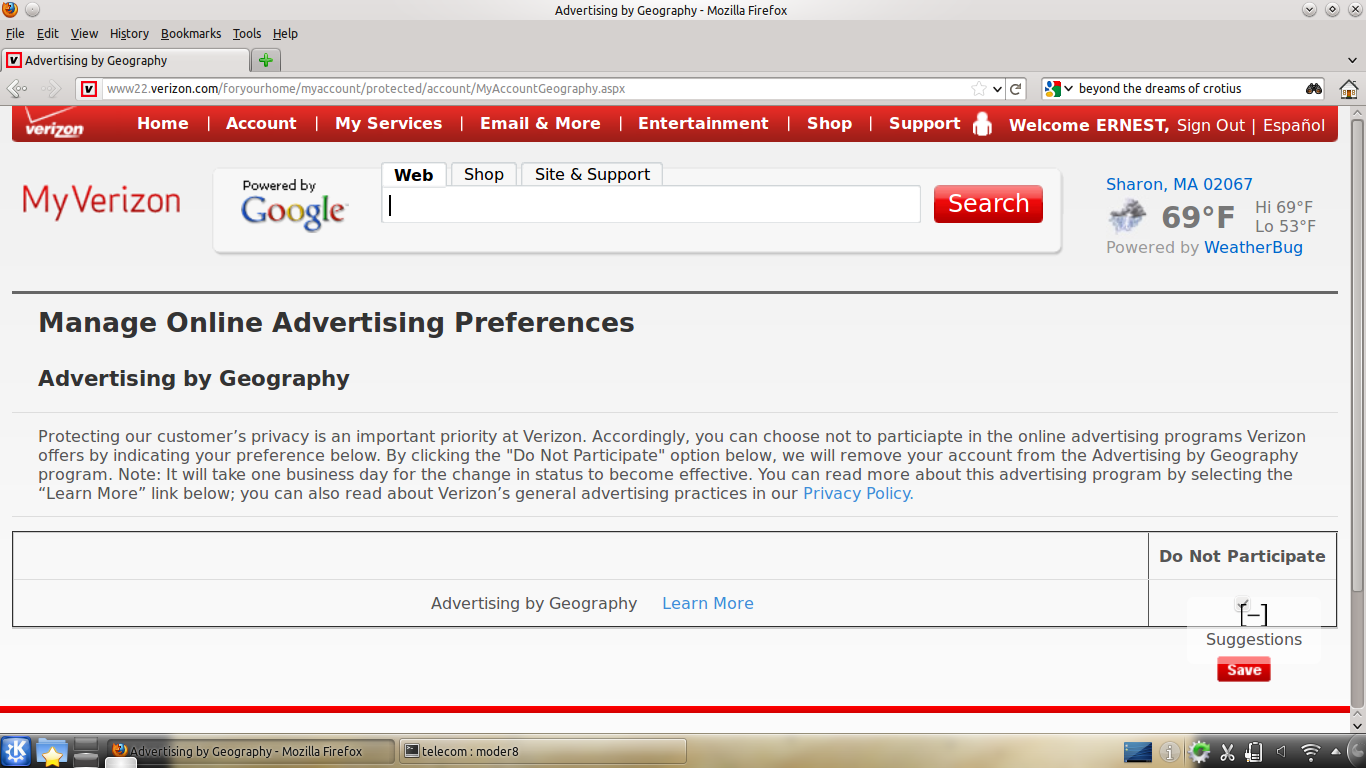Run the search via the binoculars icon
This screenshot has width=1366, height=768.
pos(1313,89)
